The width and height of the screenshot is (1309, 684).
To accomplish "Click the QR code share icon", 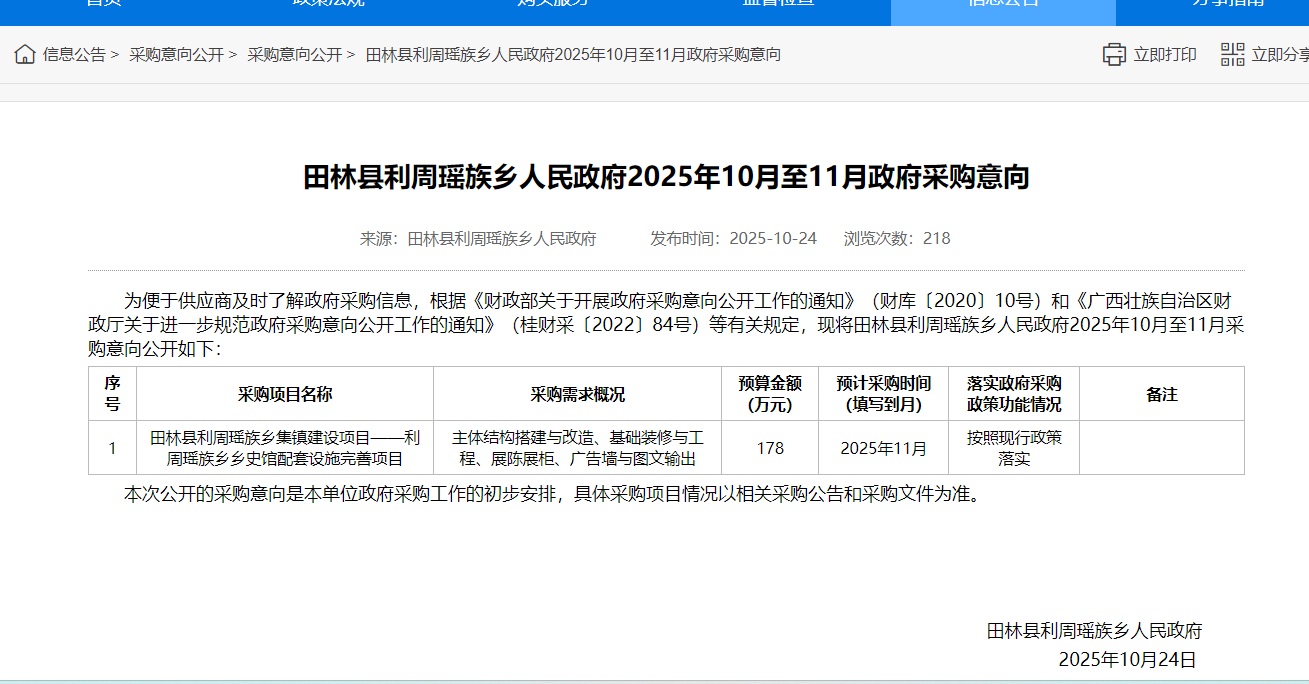I will point(1232,55).
